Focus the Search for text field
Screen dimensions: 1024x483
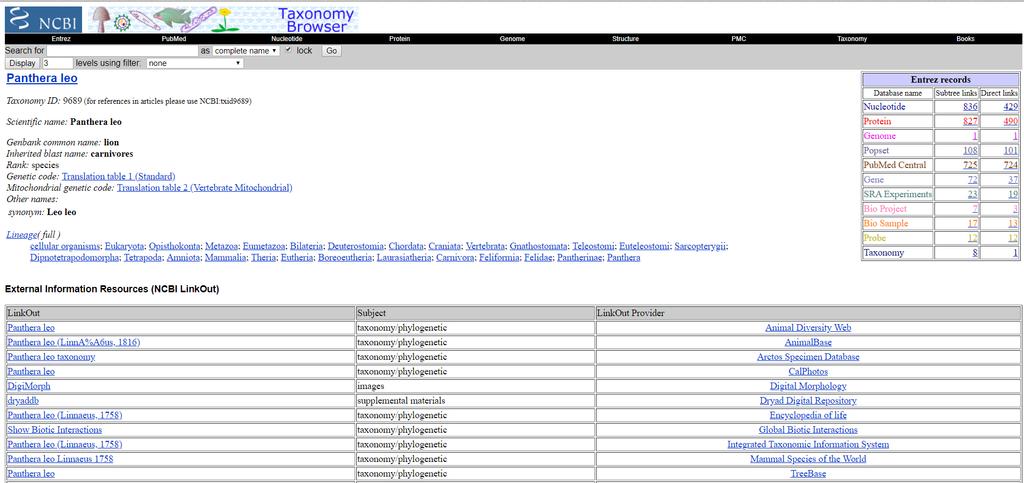click(x=122, y=50)
